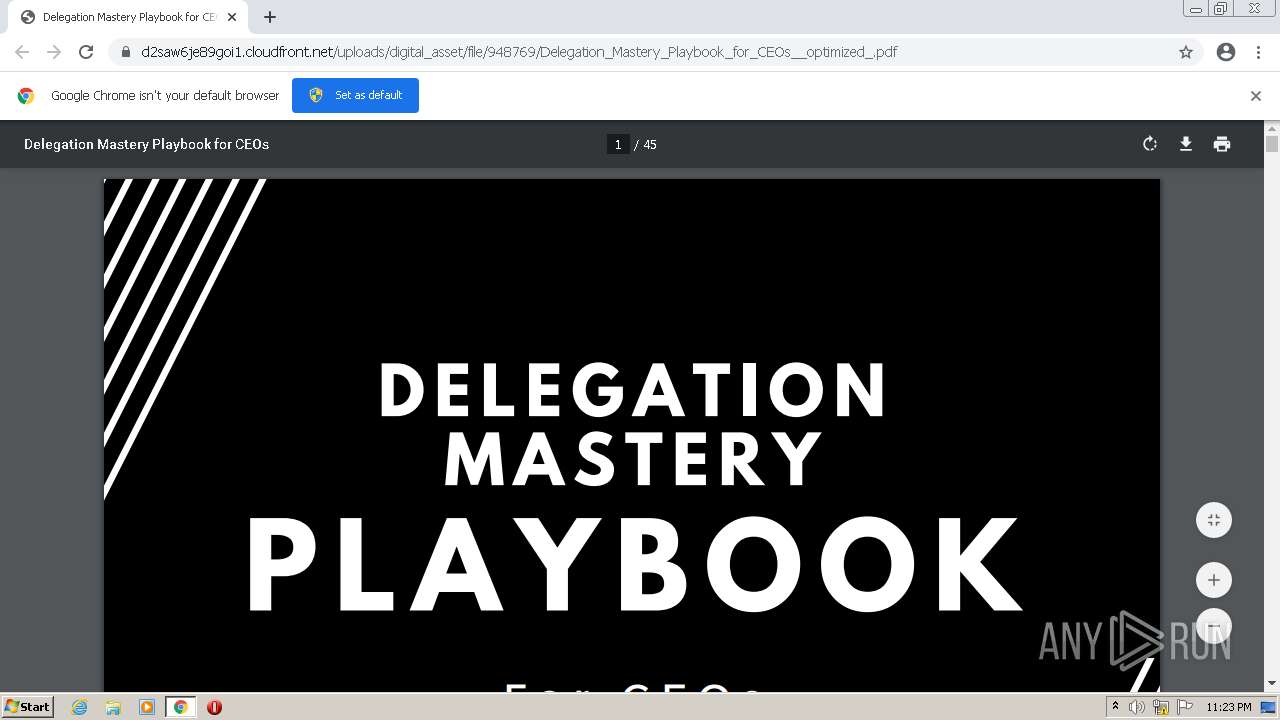1280x720 pixels.
Task: Bookmark this page with the star
Action: (1186, 52)
